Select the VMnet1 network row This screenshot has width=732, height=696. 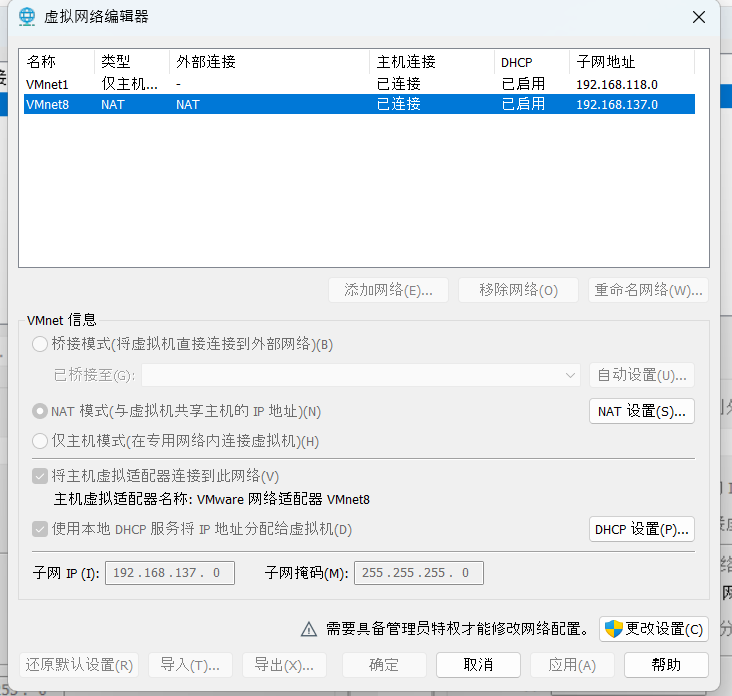click(359, 84)
